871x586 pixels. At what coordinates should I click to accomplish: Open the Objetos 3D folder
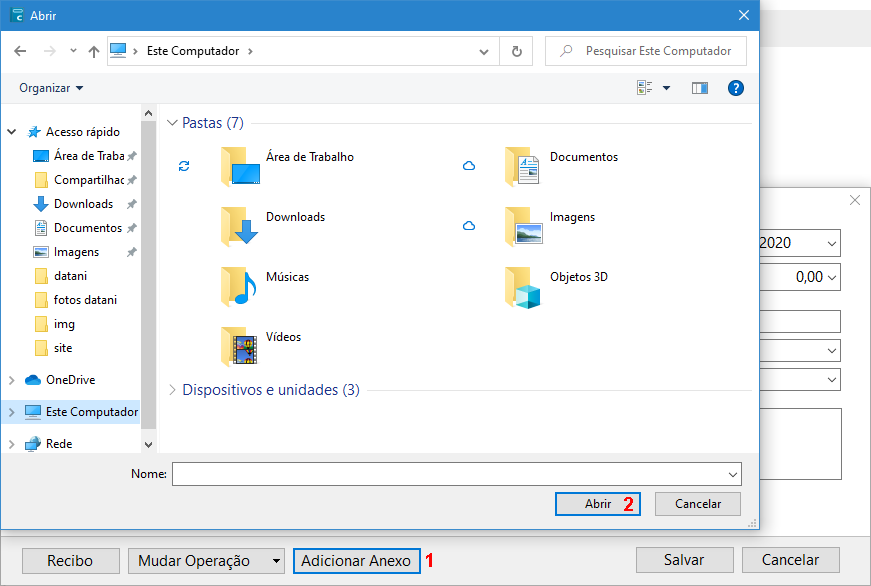(x=523, y=286)
